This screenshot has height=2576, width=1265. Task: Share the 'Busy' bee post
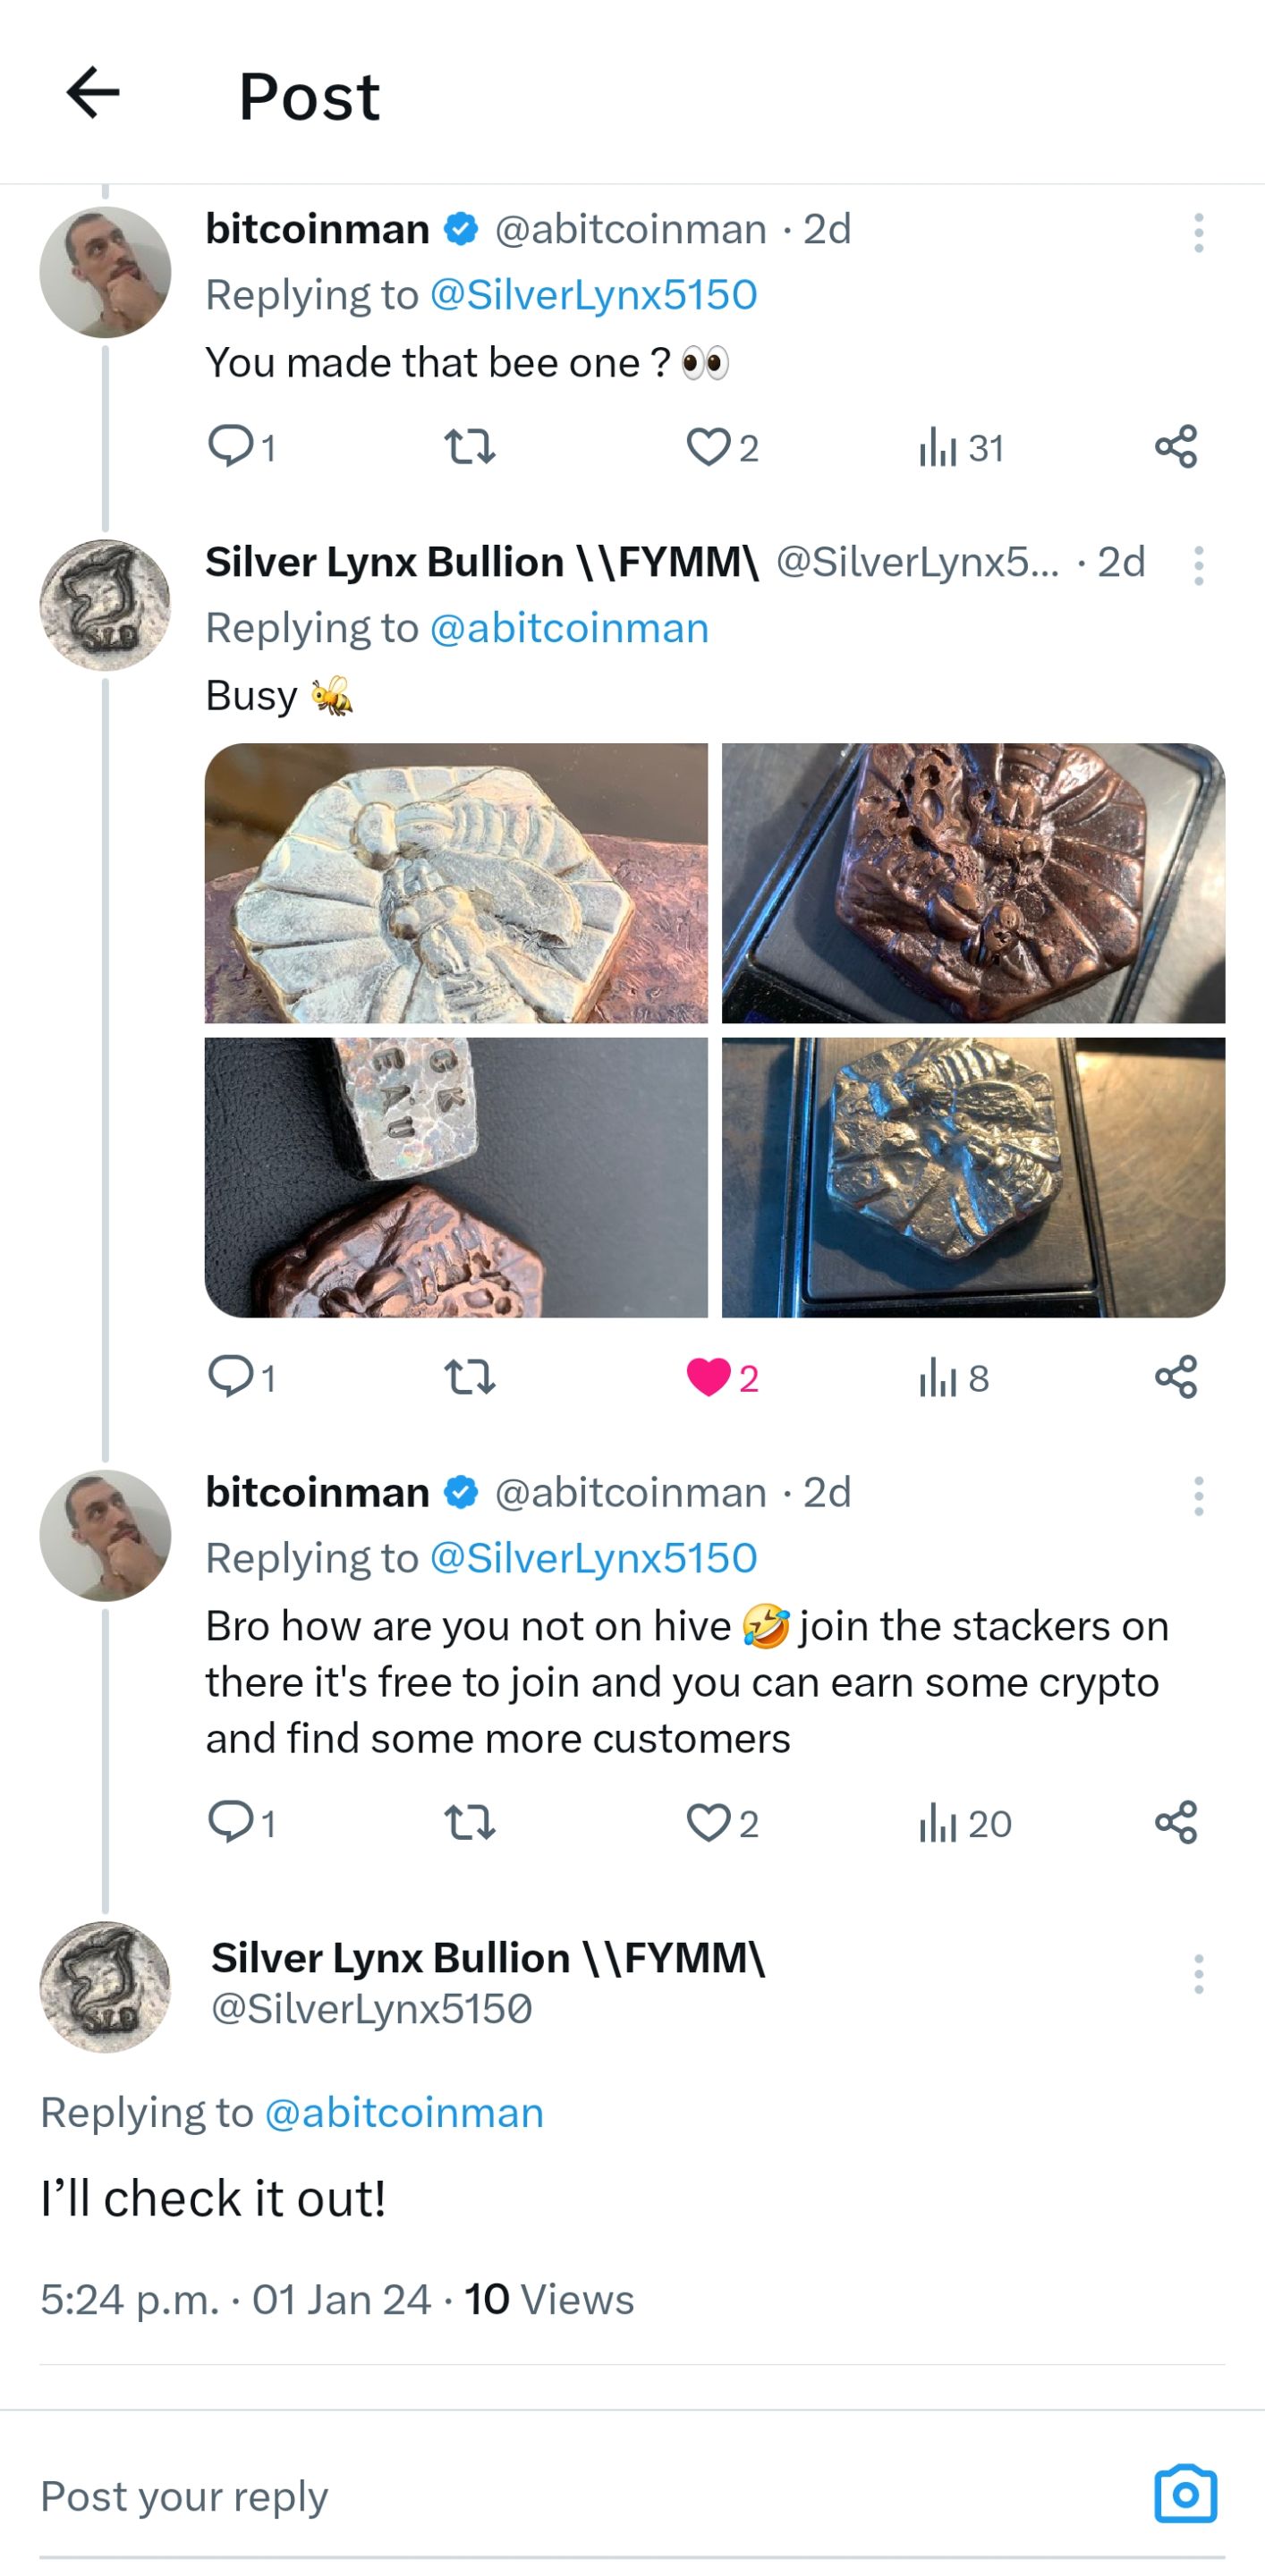(1176, 1377)
